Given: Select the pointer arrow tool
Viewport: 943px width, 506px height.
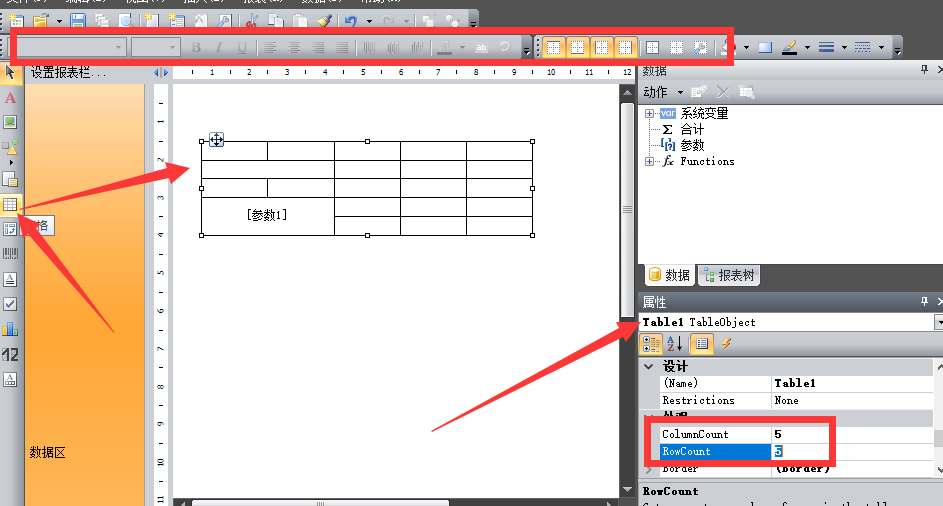Looking at the screenshot, I should click(x=10, y=73).
